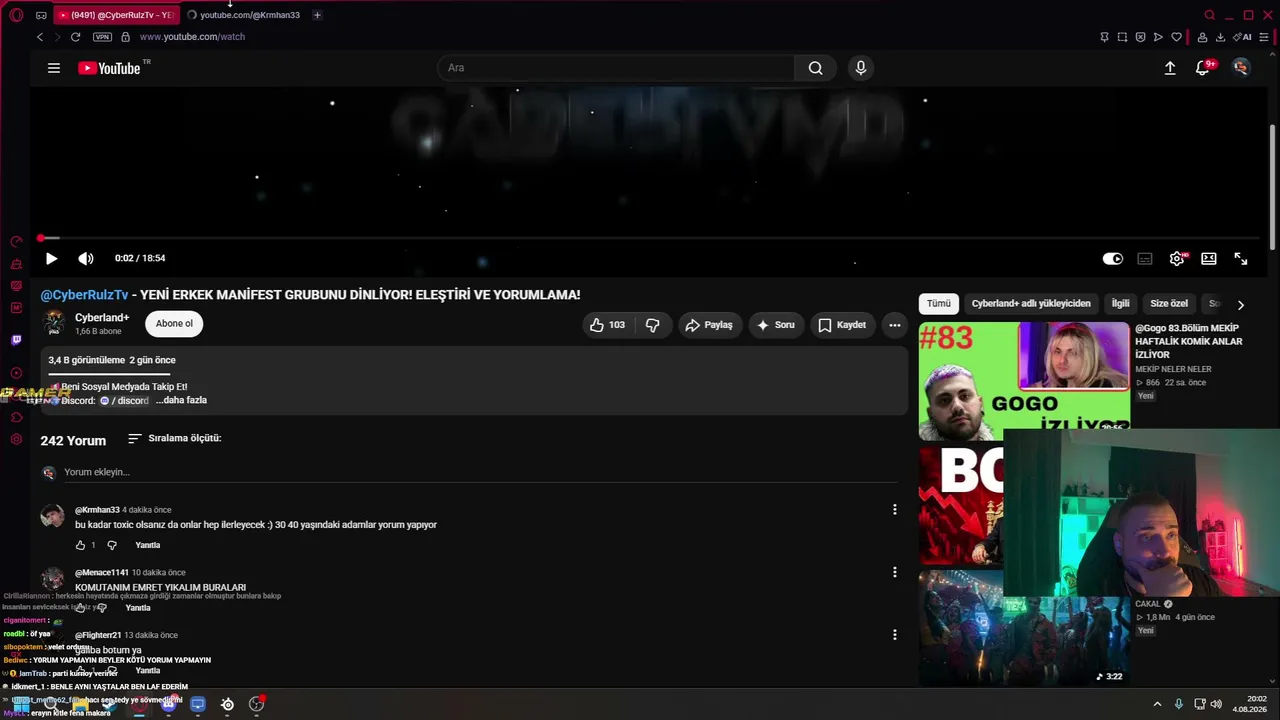Image resolution: width=1280 pixels, height=720 pixels.
Task: Switch player to theater mode
Action: pos(1209,258)
